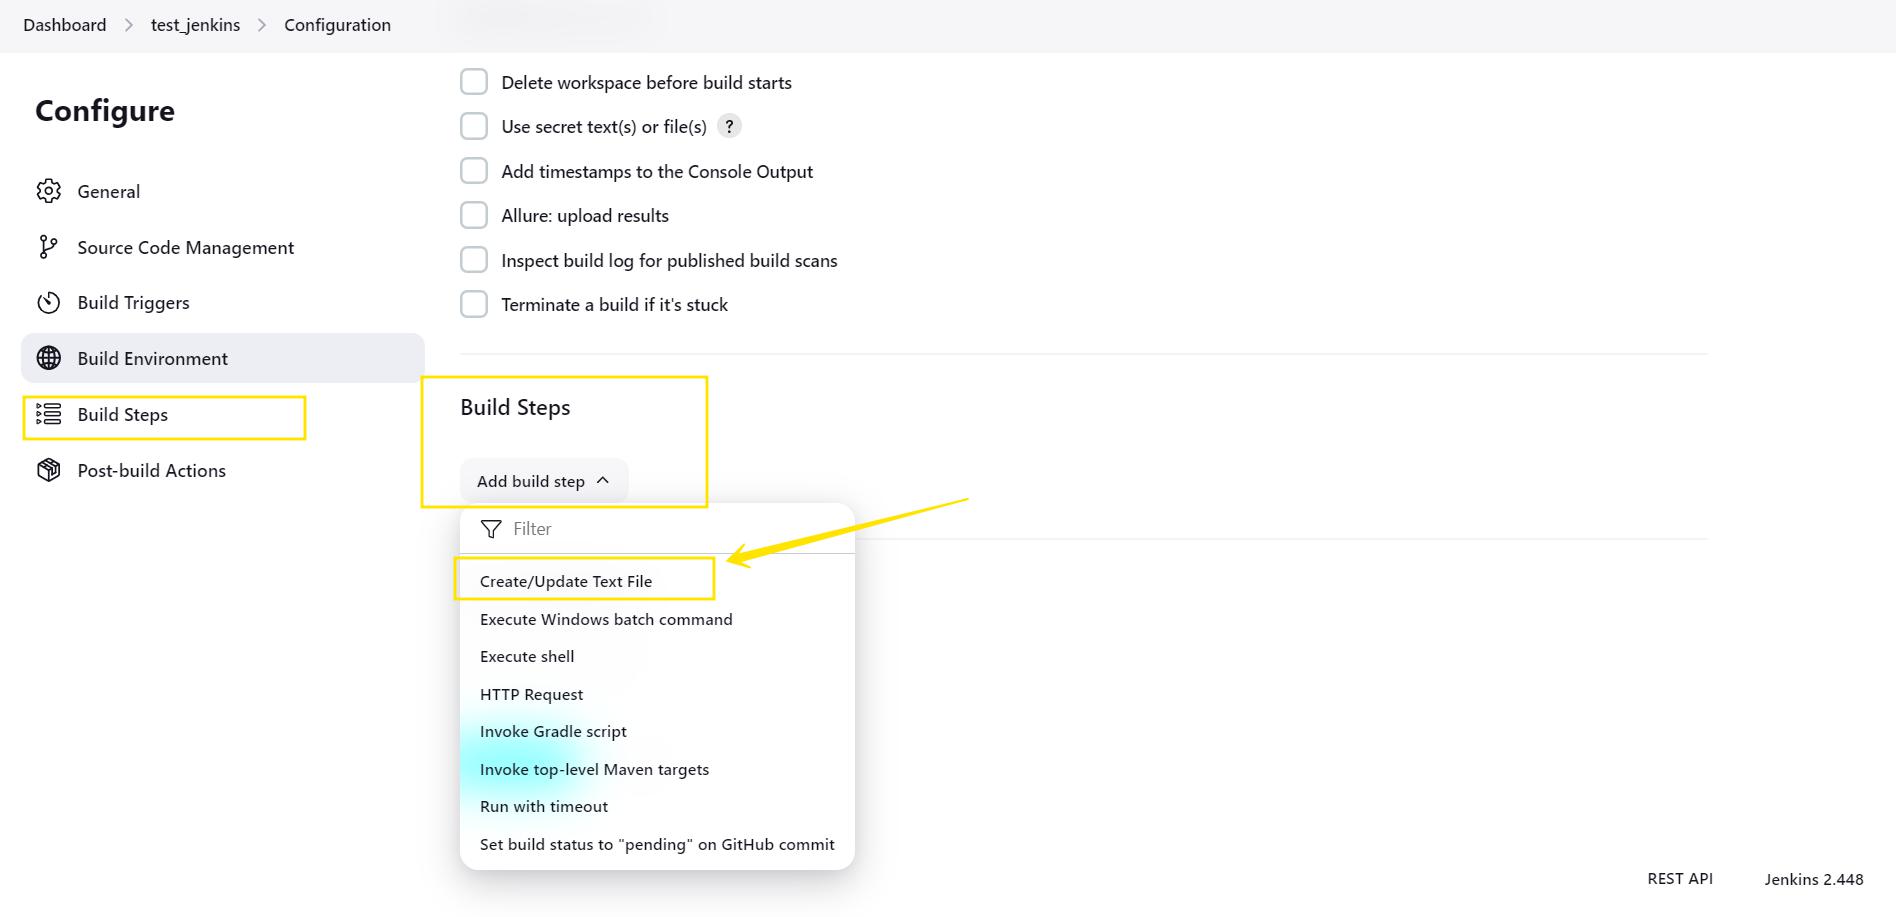Open the REST API link

(x=1680, y=878)
